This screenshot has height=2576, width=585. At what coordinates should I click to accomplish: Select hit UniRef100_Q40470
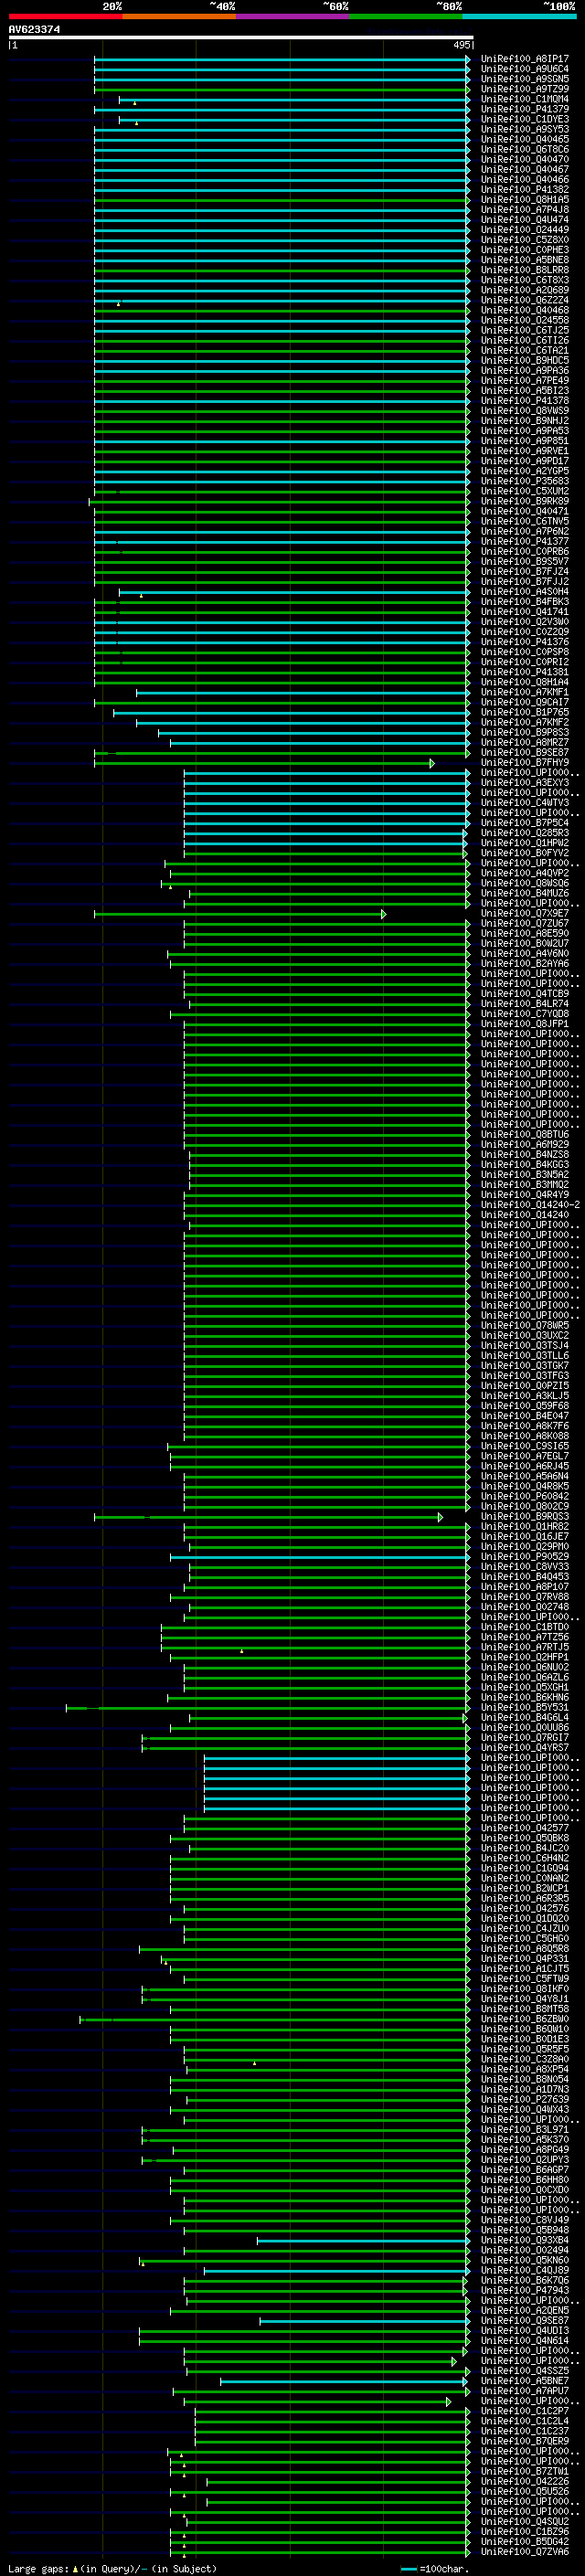tap(525, 159)
